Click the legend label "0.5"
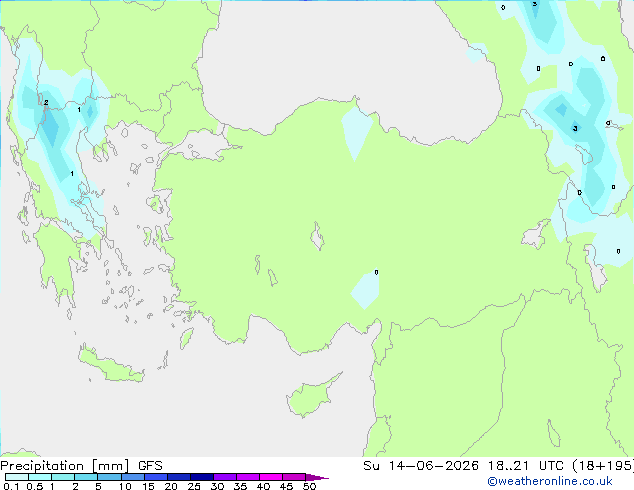The height and width of the screenshot is (490, 634). click(34, 486)
